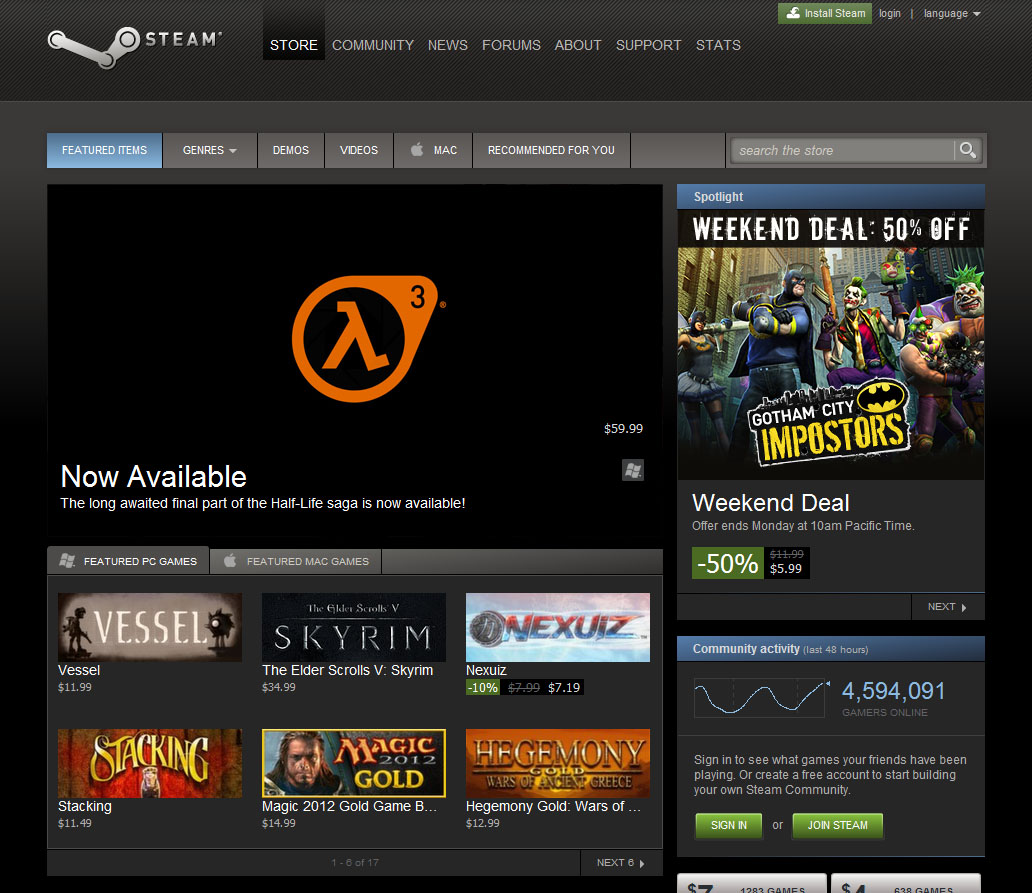
Task: Open the Stats page
Action: click(x=718, y=45)
